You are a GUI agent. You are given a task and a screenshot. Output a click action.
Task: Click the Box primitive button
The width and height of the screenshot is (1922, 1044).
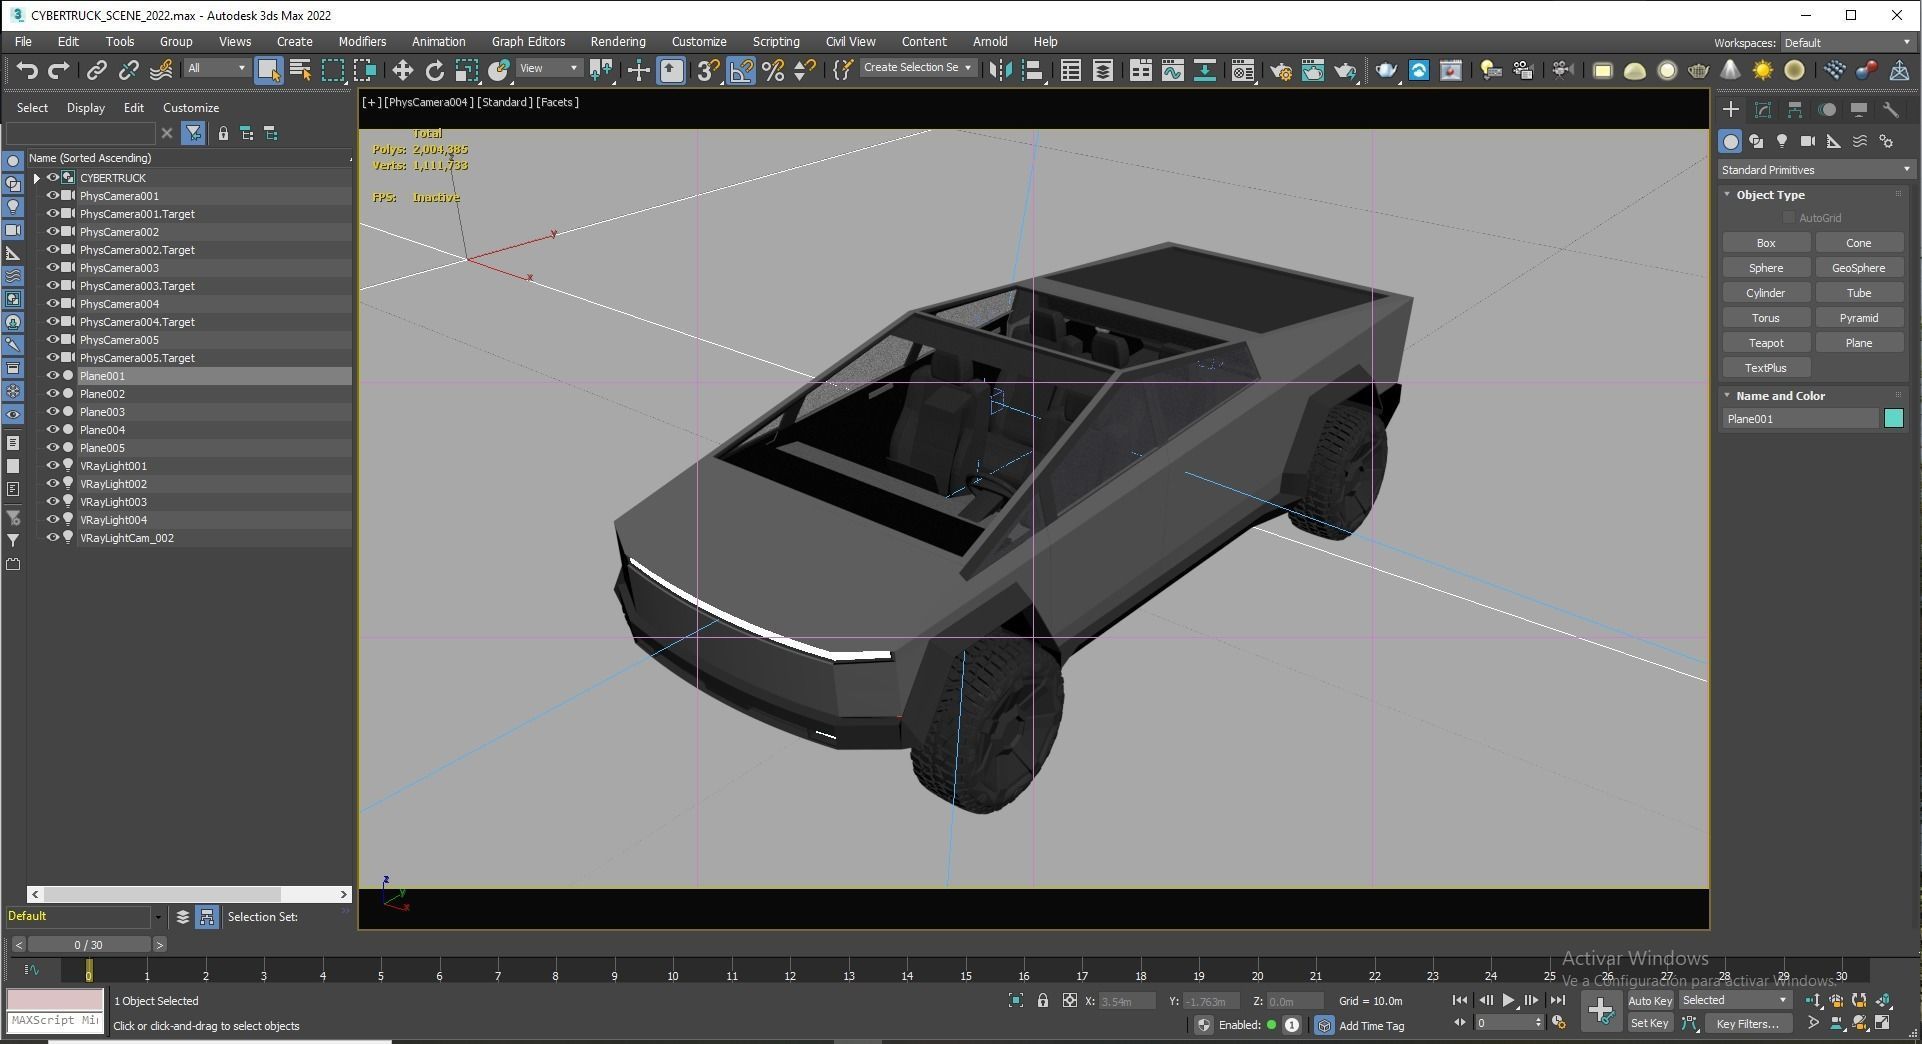(x=1765, y=243)
